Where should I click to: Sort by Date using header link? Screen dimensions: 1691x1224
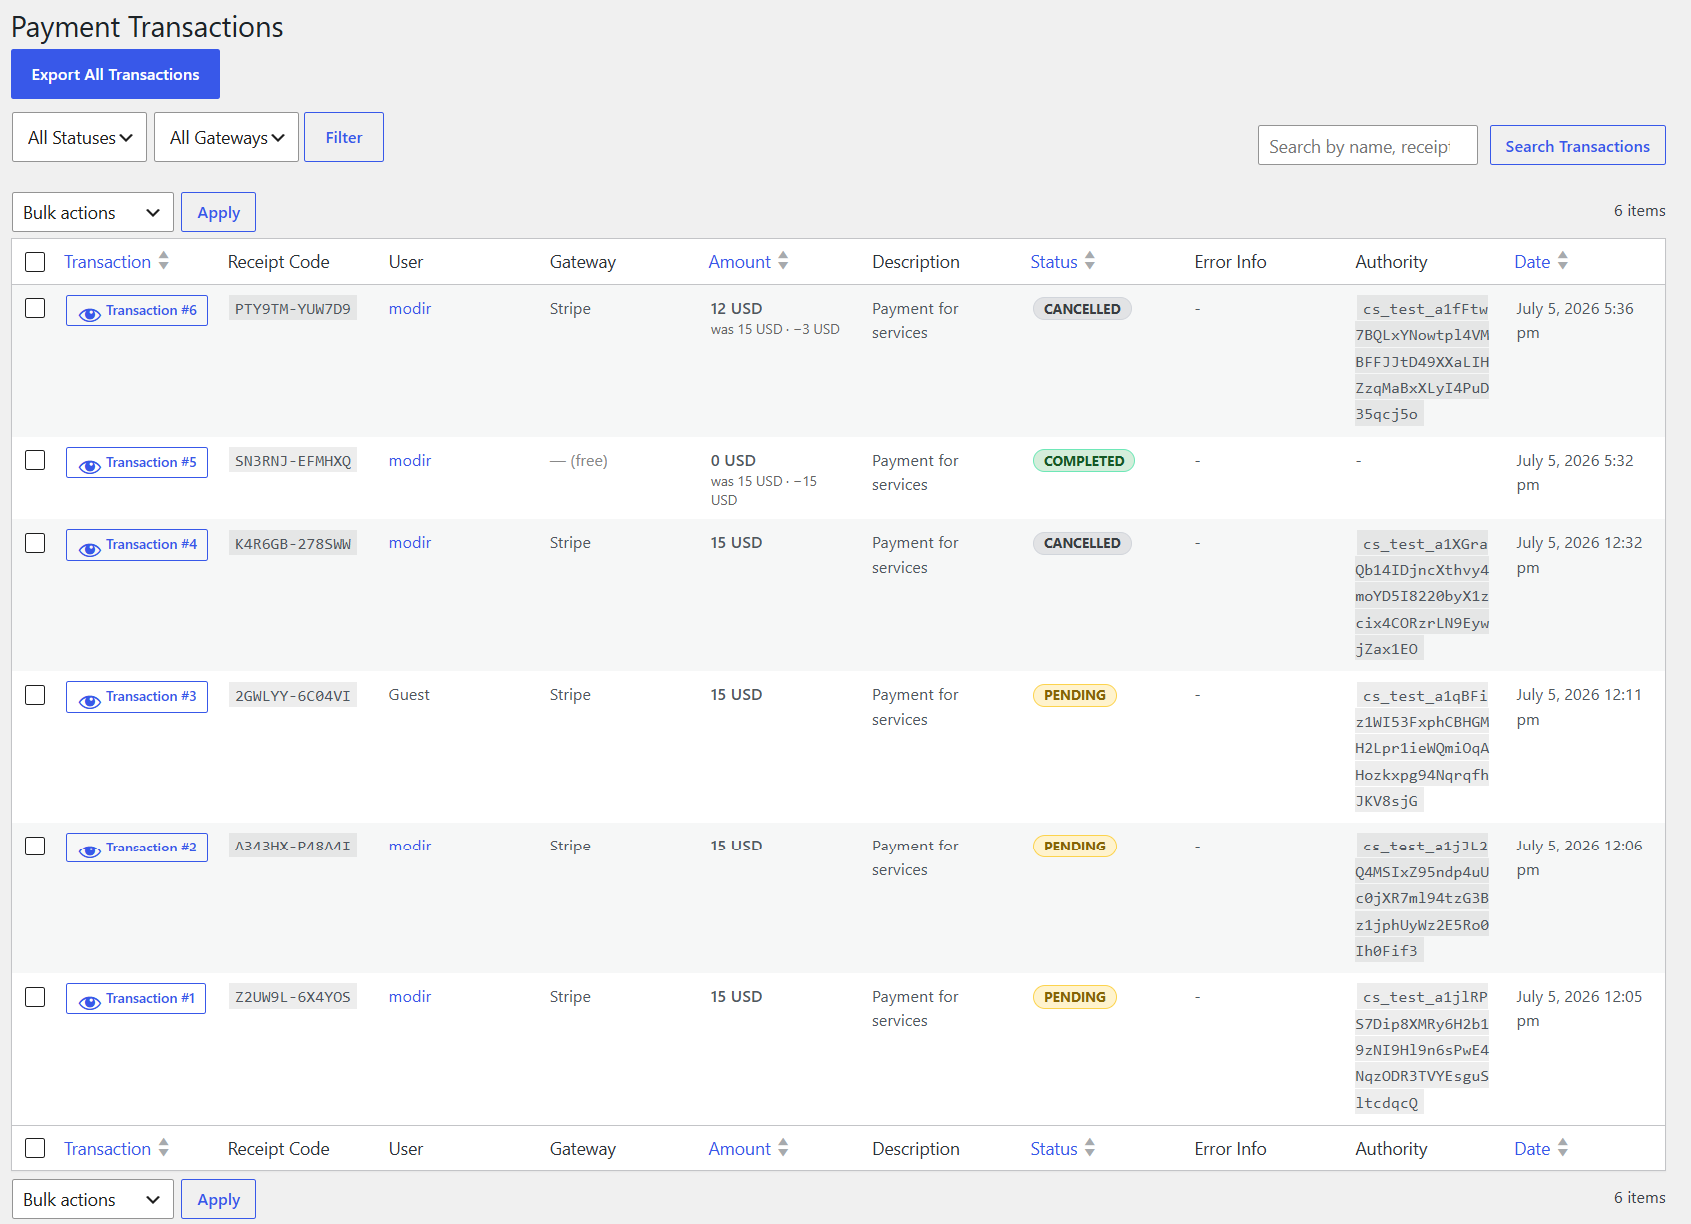click(1532, 262)
